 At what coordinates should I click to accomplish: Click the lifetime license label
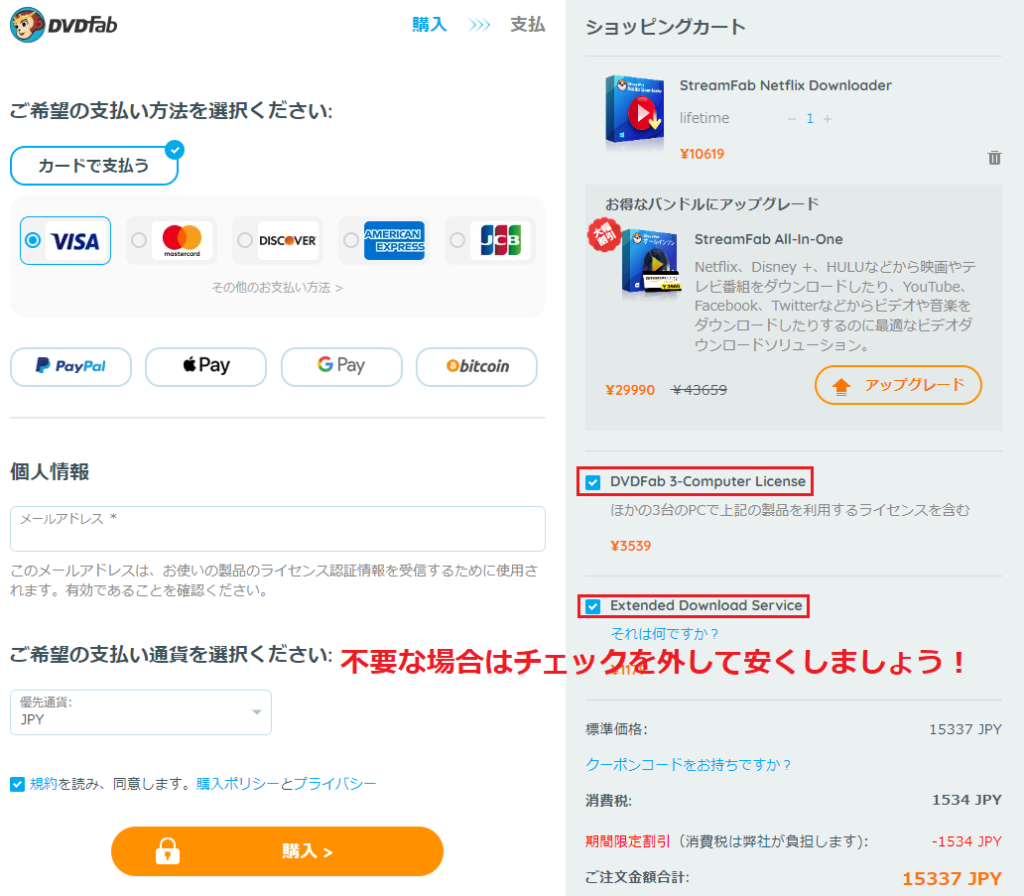704,118
